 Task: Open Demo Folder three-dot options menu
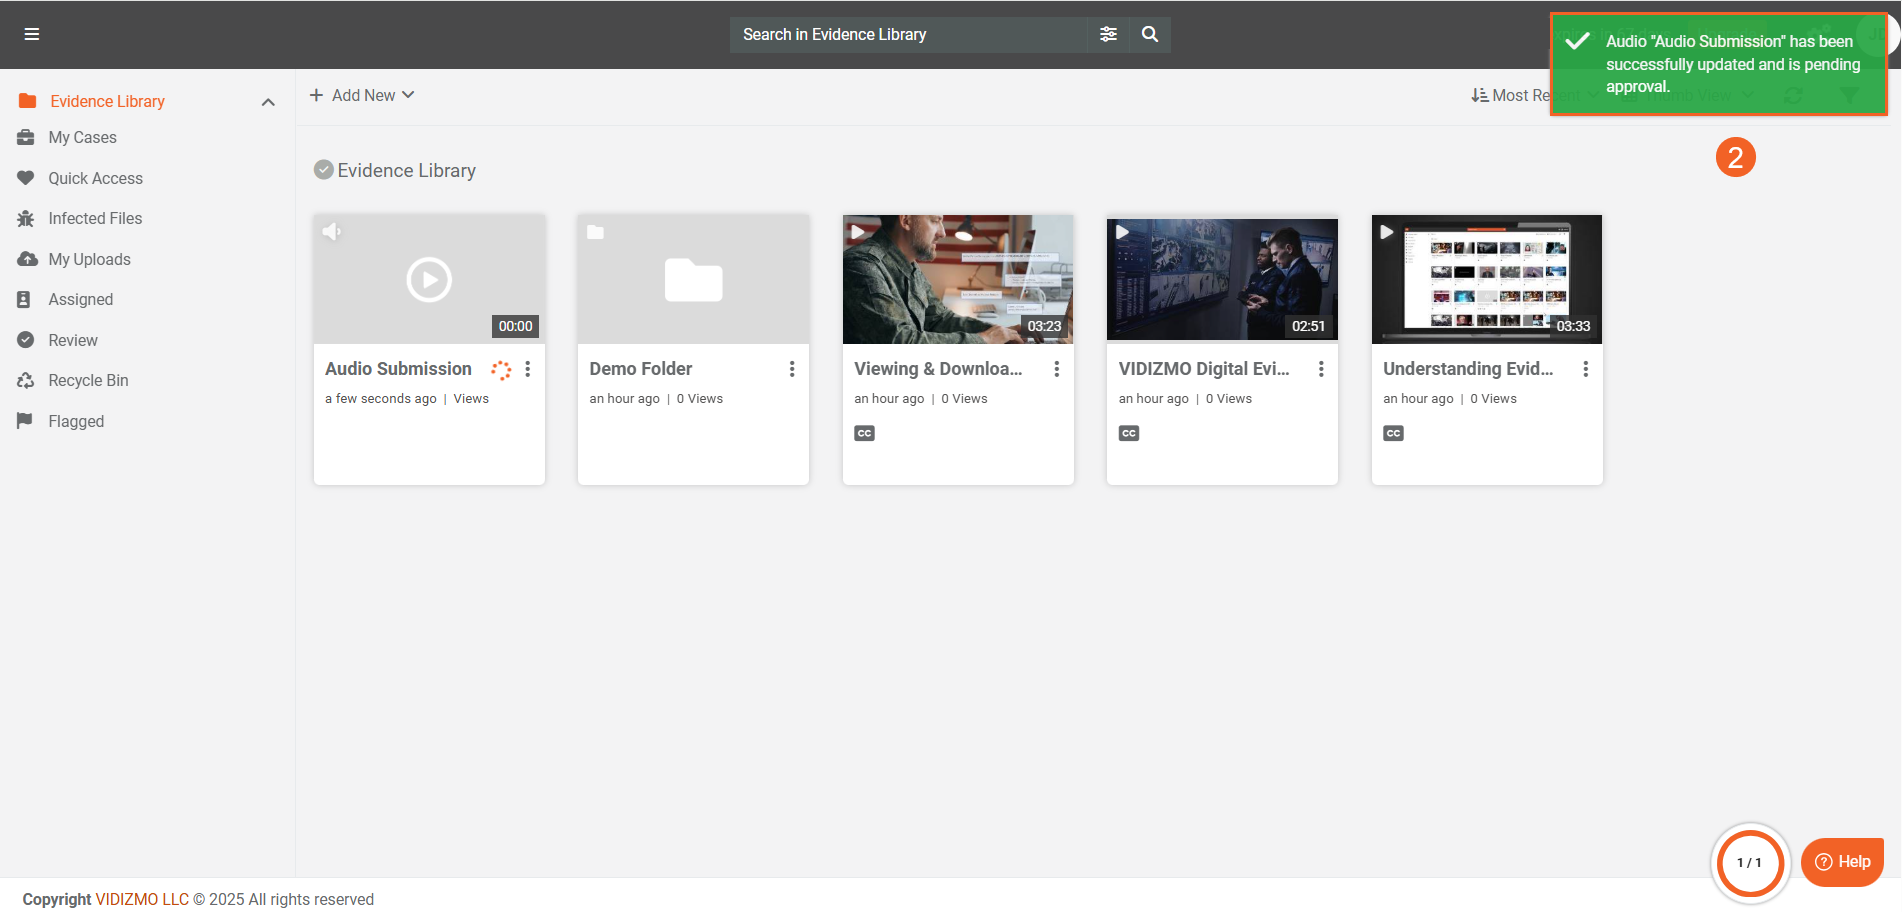click(792, 369)
